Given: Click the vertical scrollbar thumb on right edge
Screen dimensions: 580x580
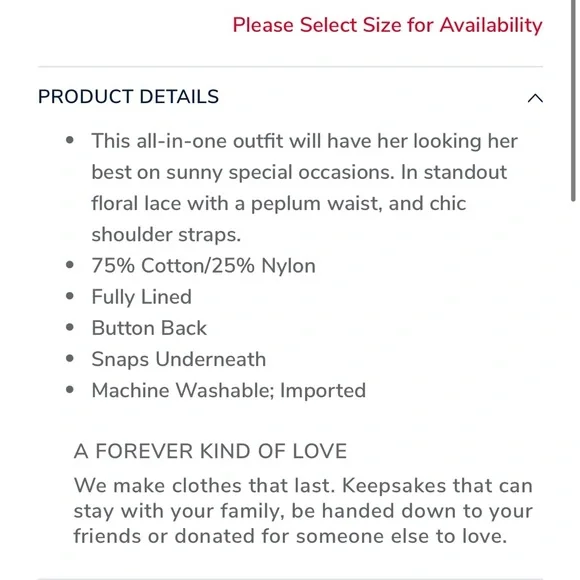Looking at the screenshot, I should 573,100.
